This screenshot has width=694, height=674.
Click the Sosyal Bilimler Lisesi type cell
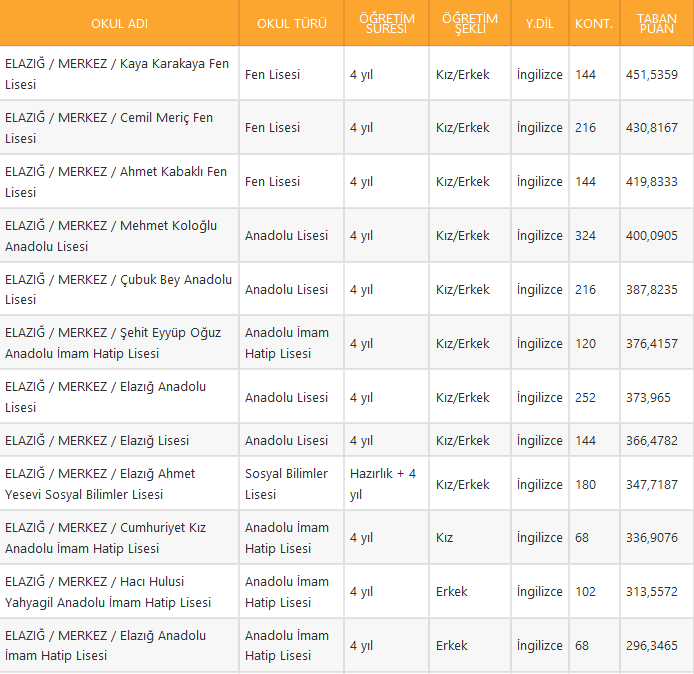[x=286, y=484]
